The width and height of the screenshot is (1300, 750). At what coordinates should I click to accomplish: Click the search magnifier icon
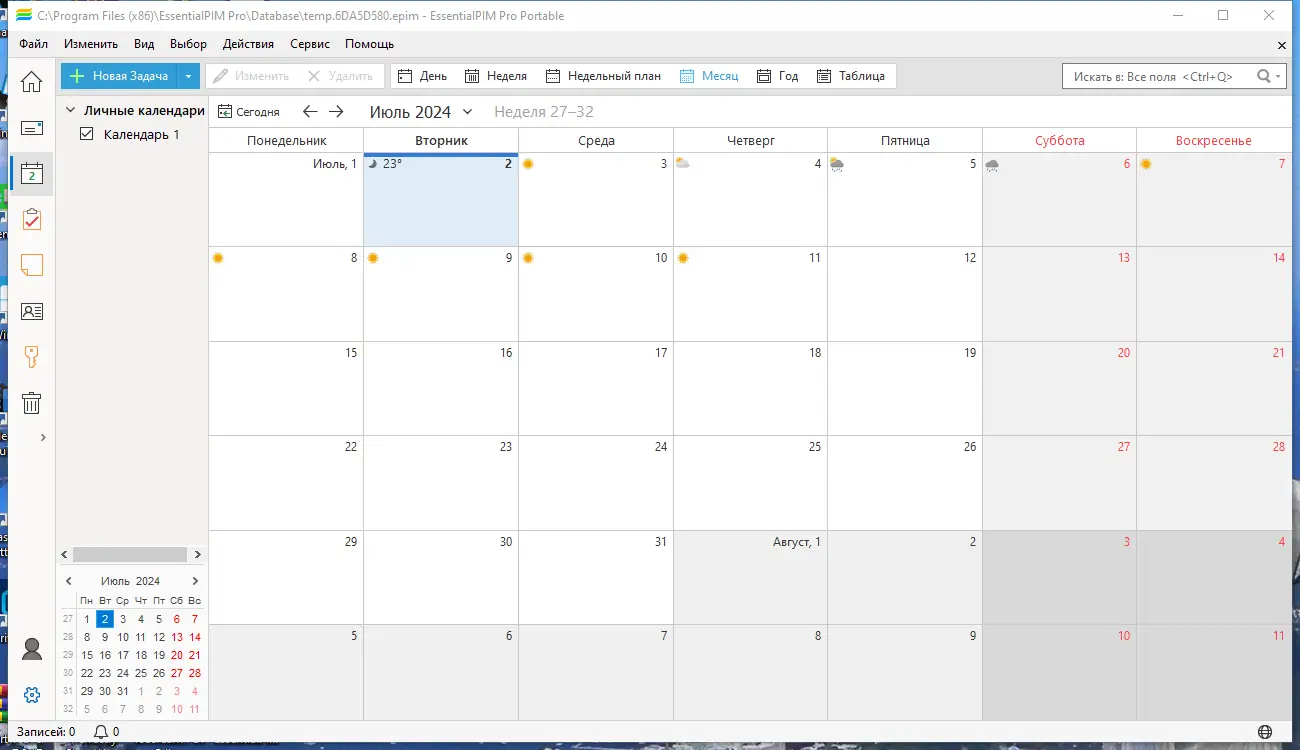1264,76
